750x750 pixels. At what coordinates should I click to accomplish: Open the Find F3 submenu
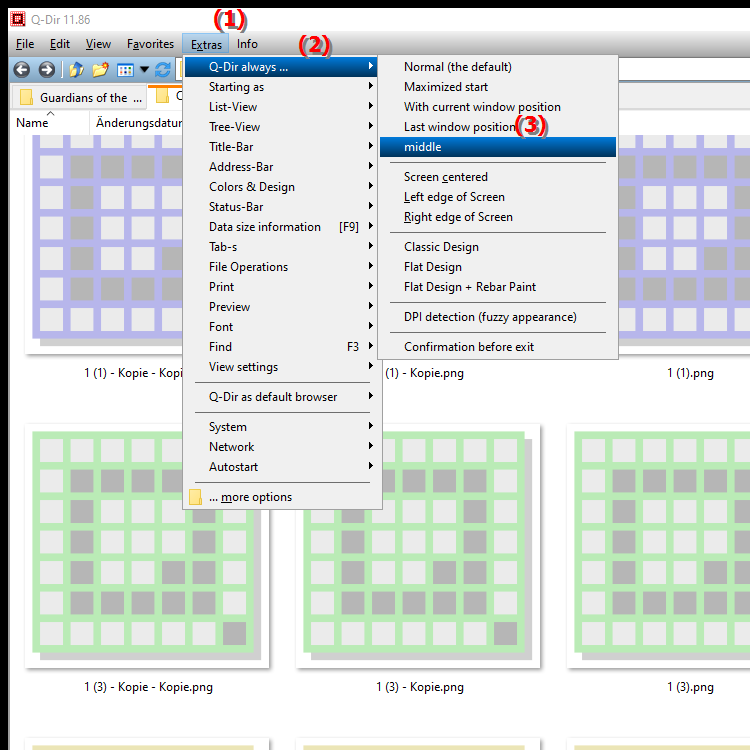(281, 347)
